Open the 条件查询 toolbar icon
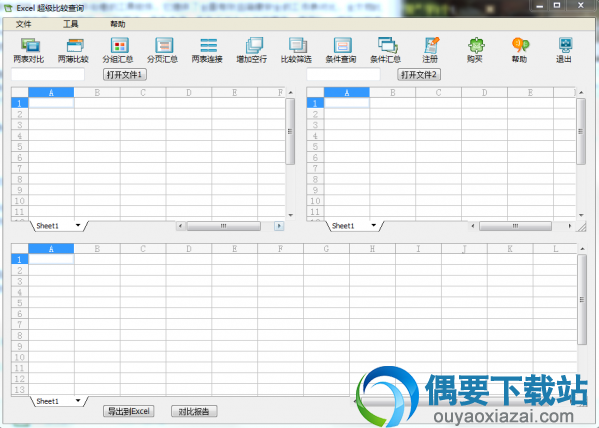Viewport: 599px width, 428px height. pos(341,50)
